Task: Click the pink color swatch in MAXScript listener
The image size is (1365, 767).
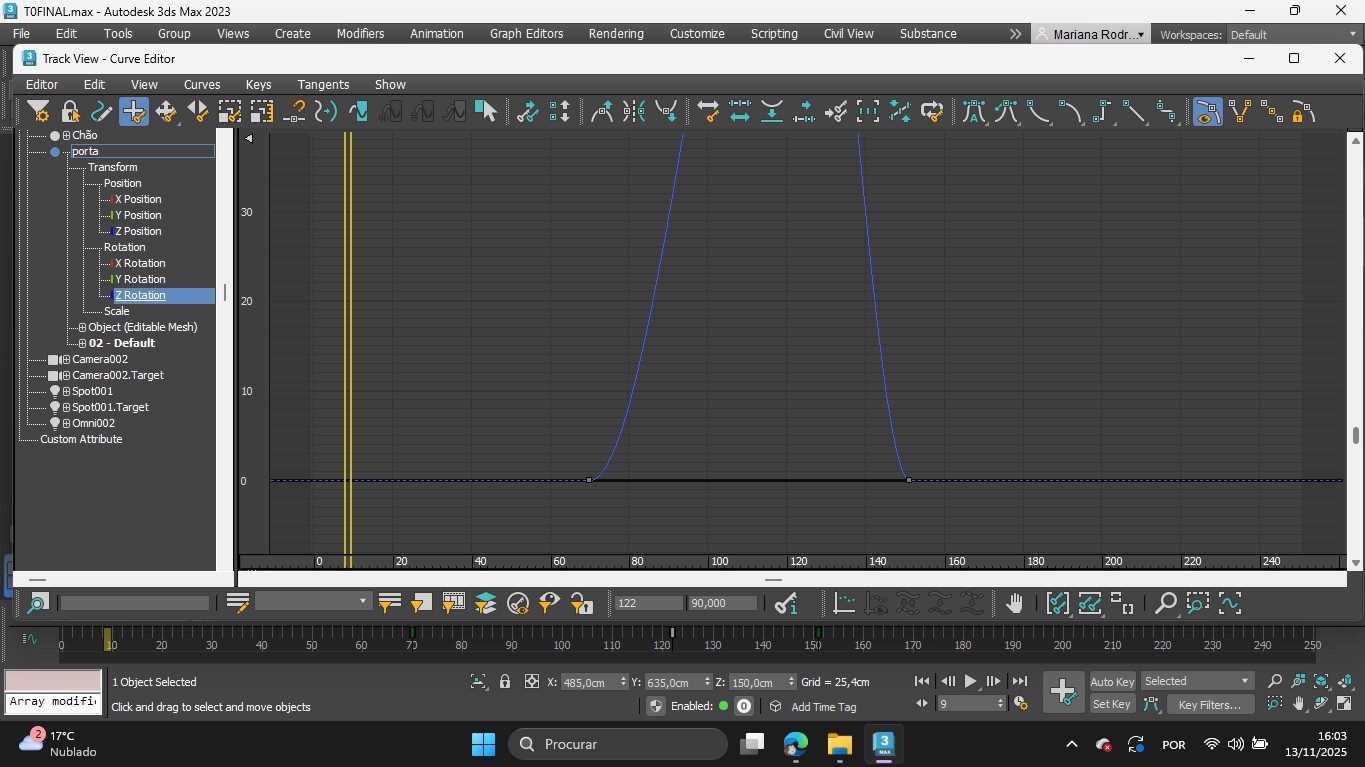Action: point(53,680)
